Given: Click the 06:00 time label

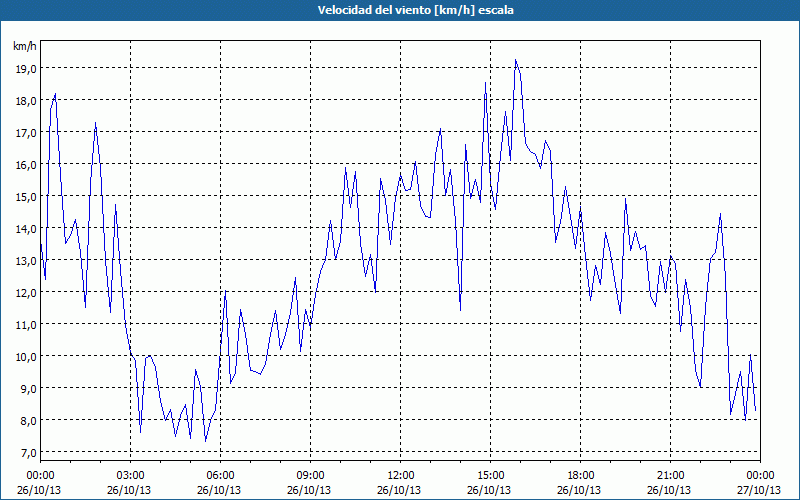Looking at the screenshot, I should 220,476.
